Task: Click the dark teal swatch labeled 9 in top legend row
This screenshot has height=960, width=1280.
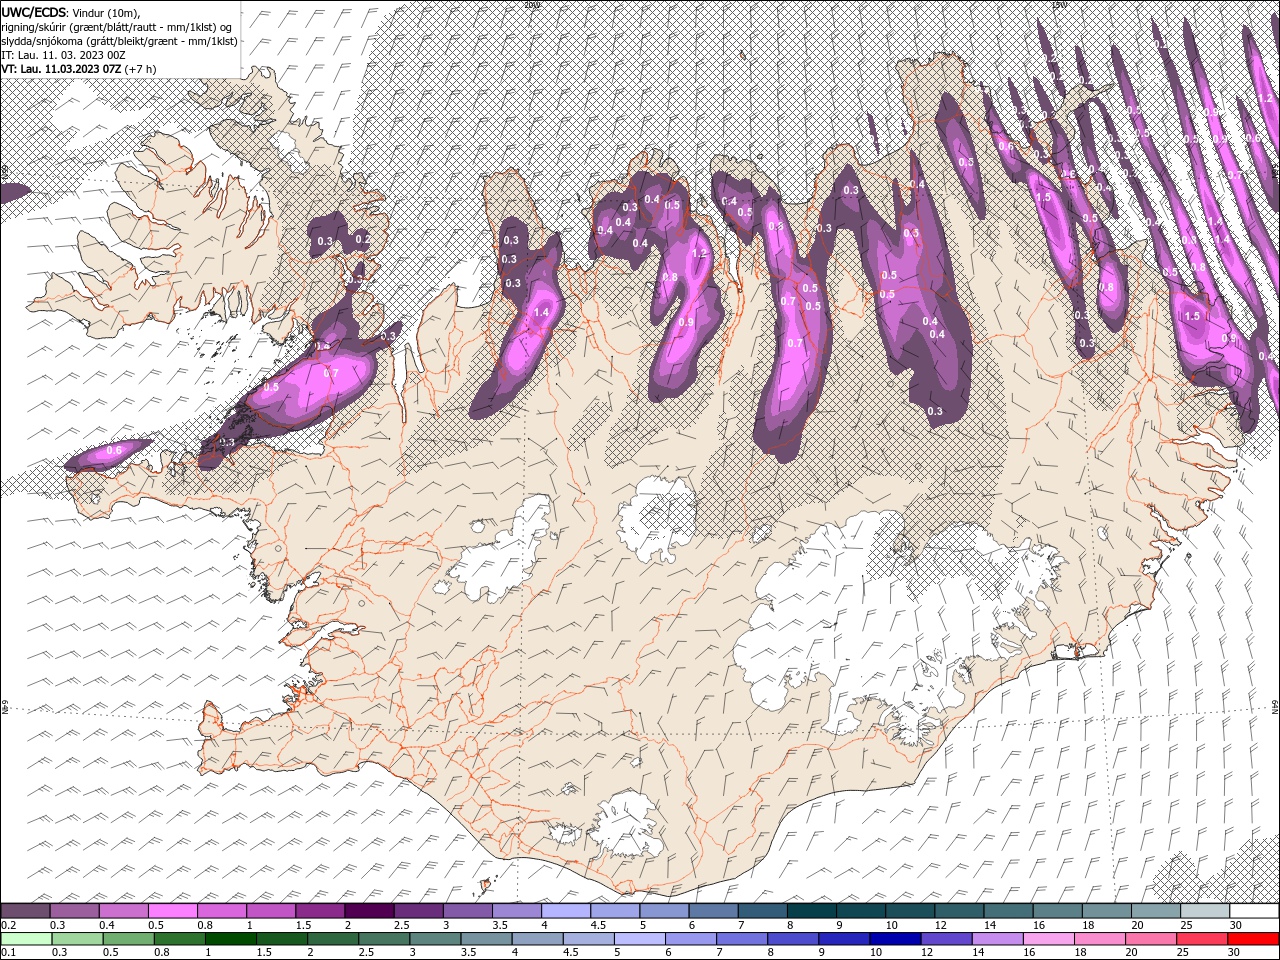Action: pos(861,910)
